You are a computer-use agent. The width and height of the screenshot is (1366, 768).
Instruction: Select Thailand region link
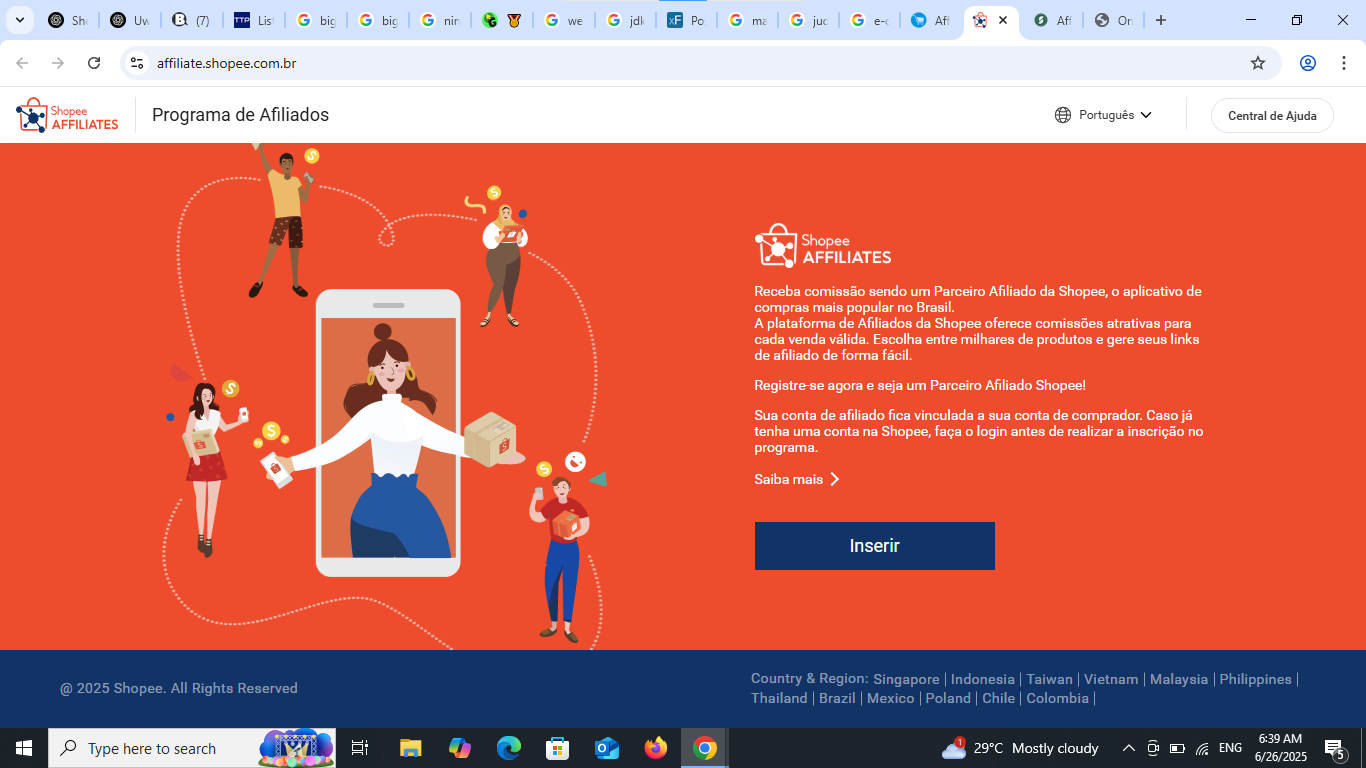click(779, 698)
